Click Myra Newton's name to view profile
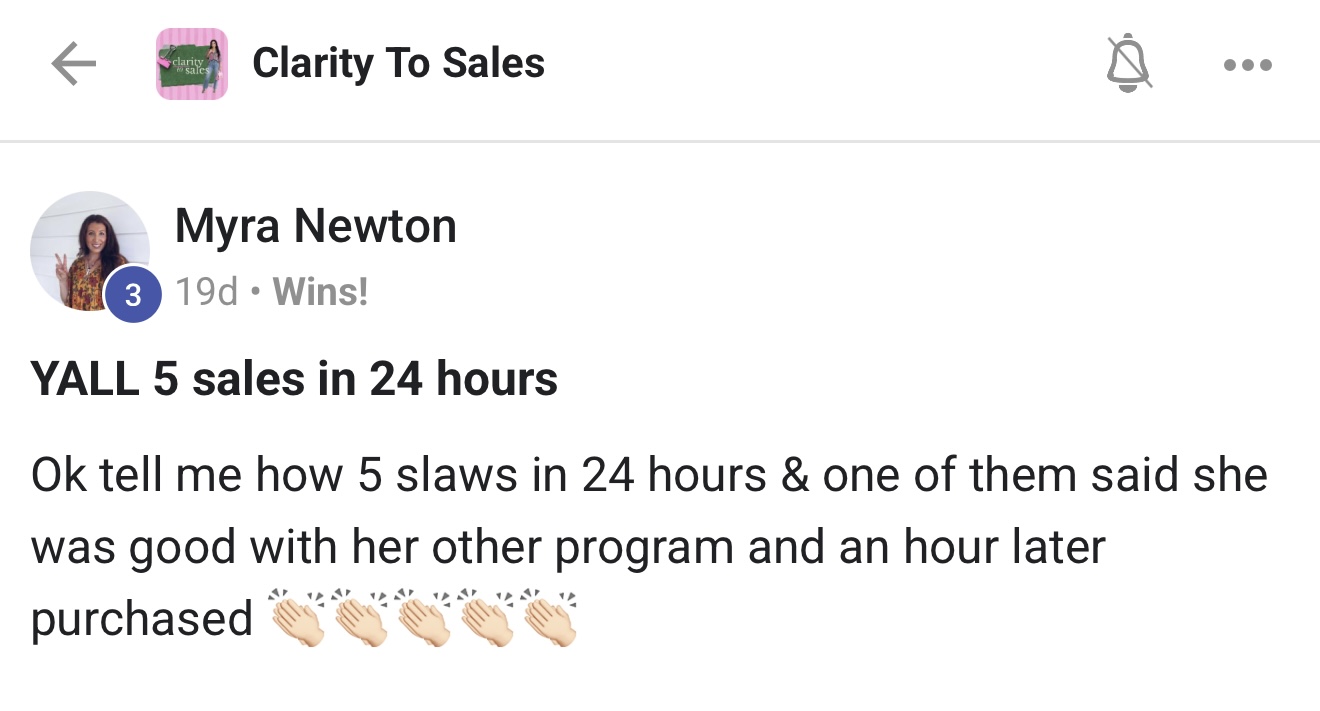The image size is (1320, 711). (x=316, y=225)
